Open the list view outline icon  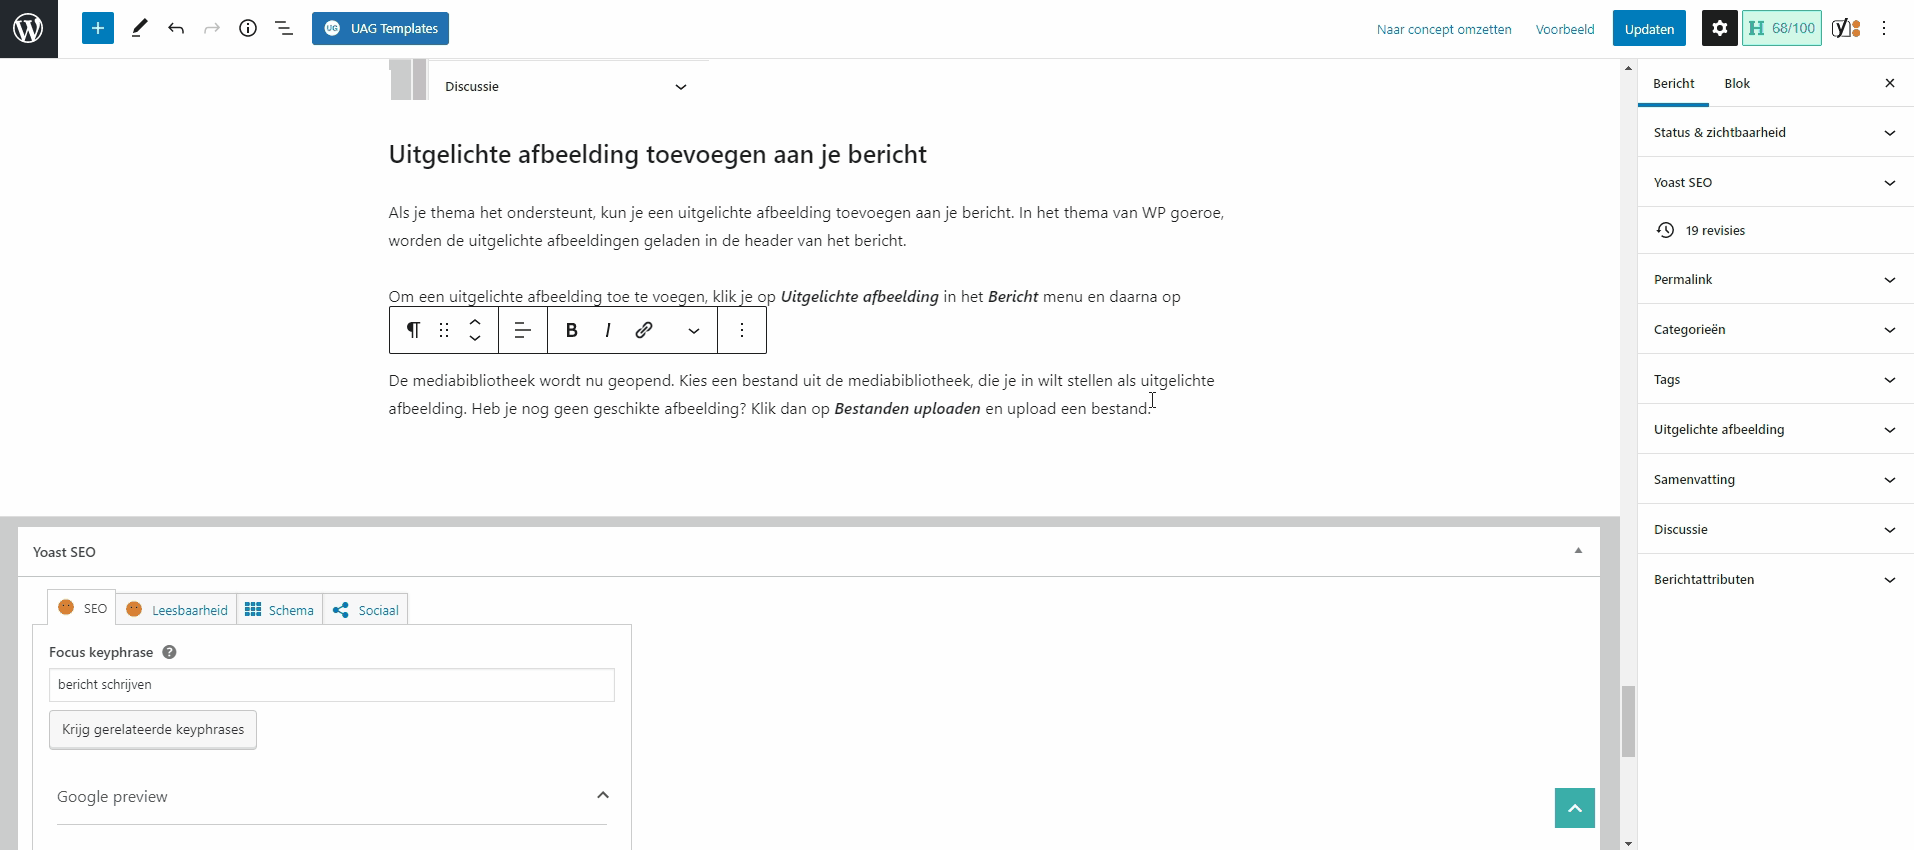coord(284,29)
